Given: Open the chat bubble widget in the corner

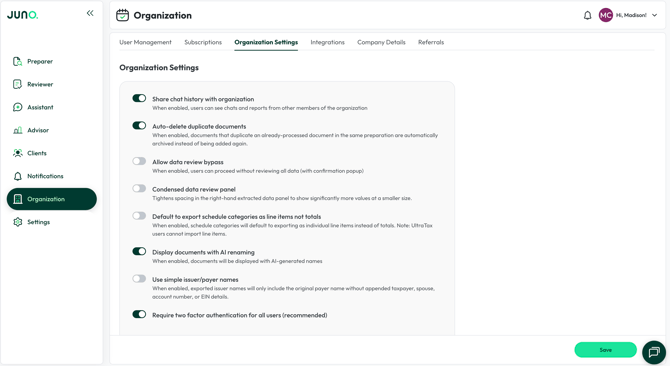Looking at the screenshot, I should coord(654,352).
